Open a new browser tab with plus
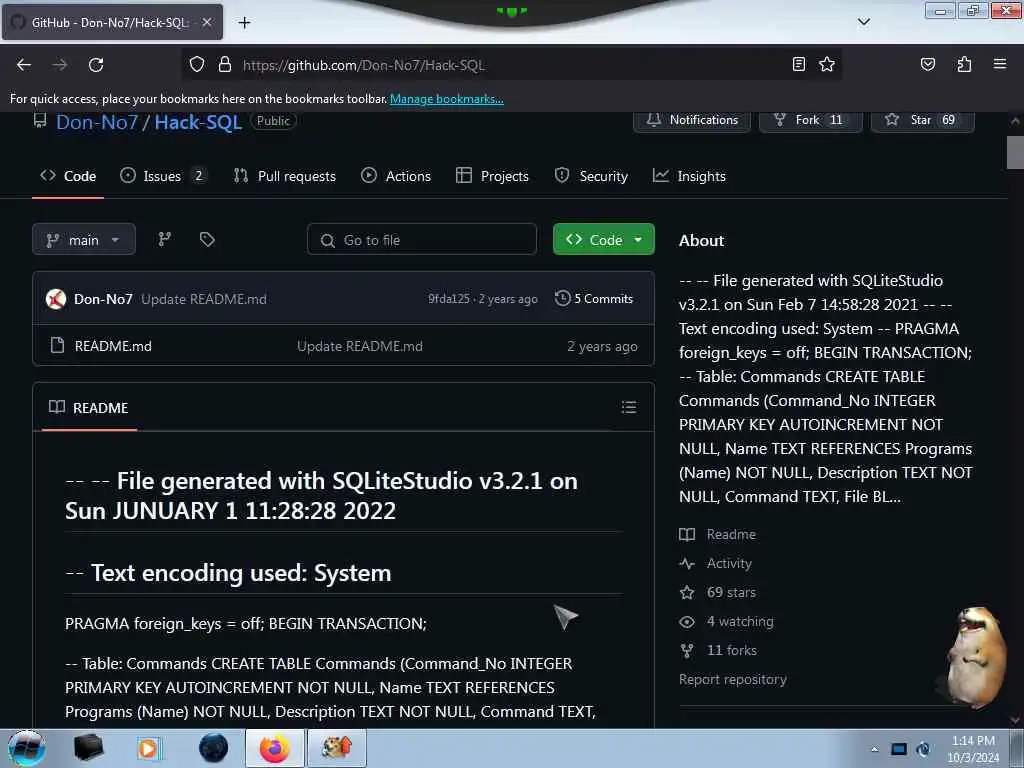 click(x=244, y=23)
